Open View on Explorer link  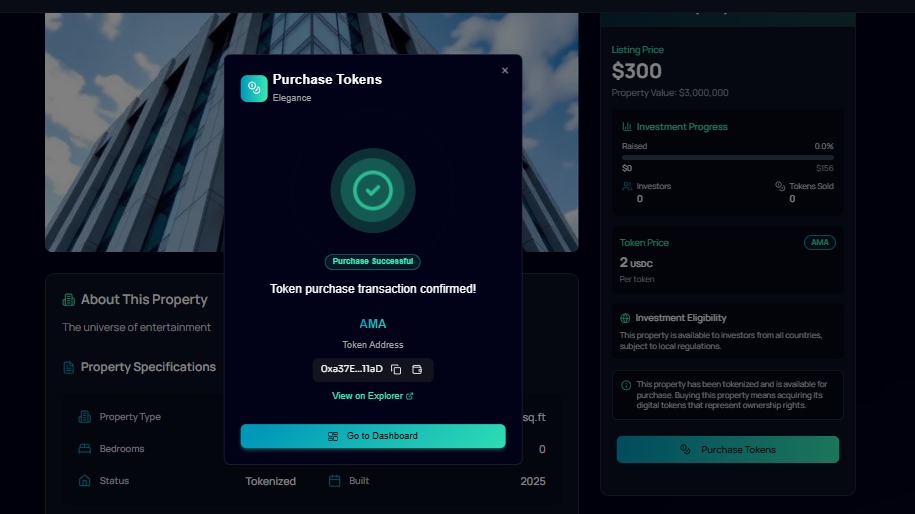click(x=372, y=396)
